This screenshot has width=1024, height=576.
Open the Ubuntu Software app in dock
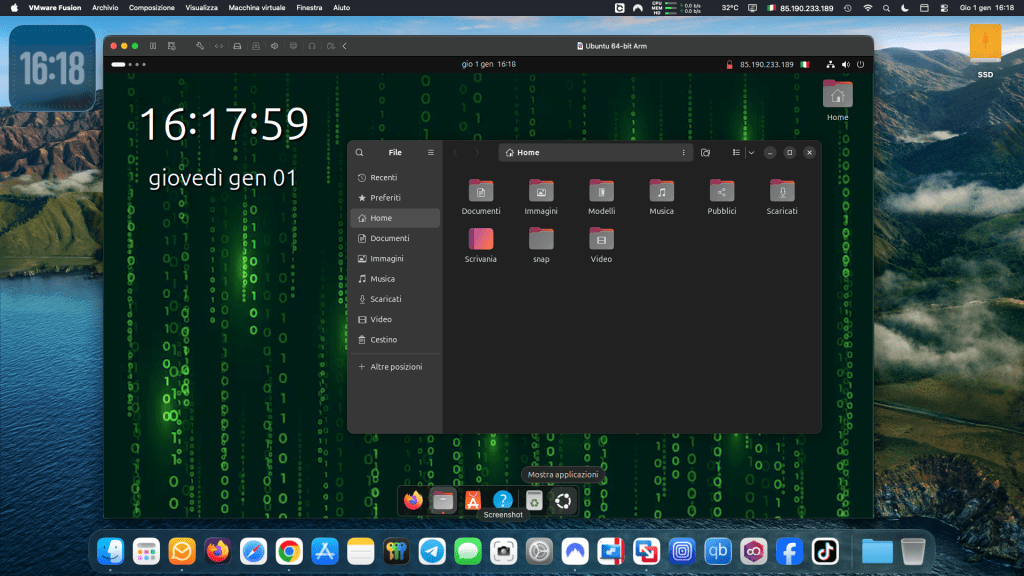pyautogui.click(x=473, y=501)
